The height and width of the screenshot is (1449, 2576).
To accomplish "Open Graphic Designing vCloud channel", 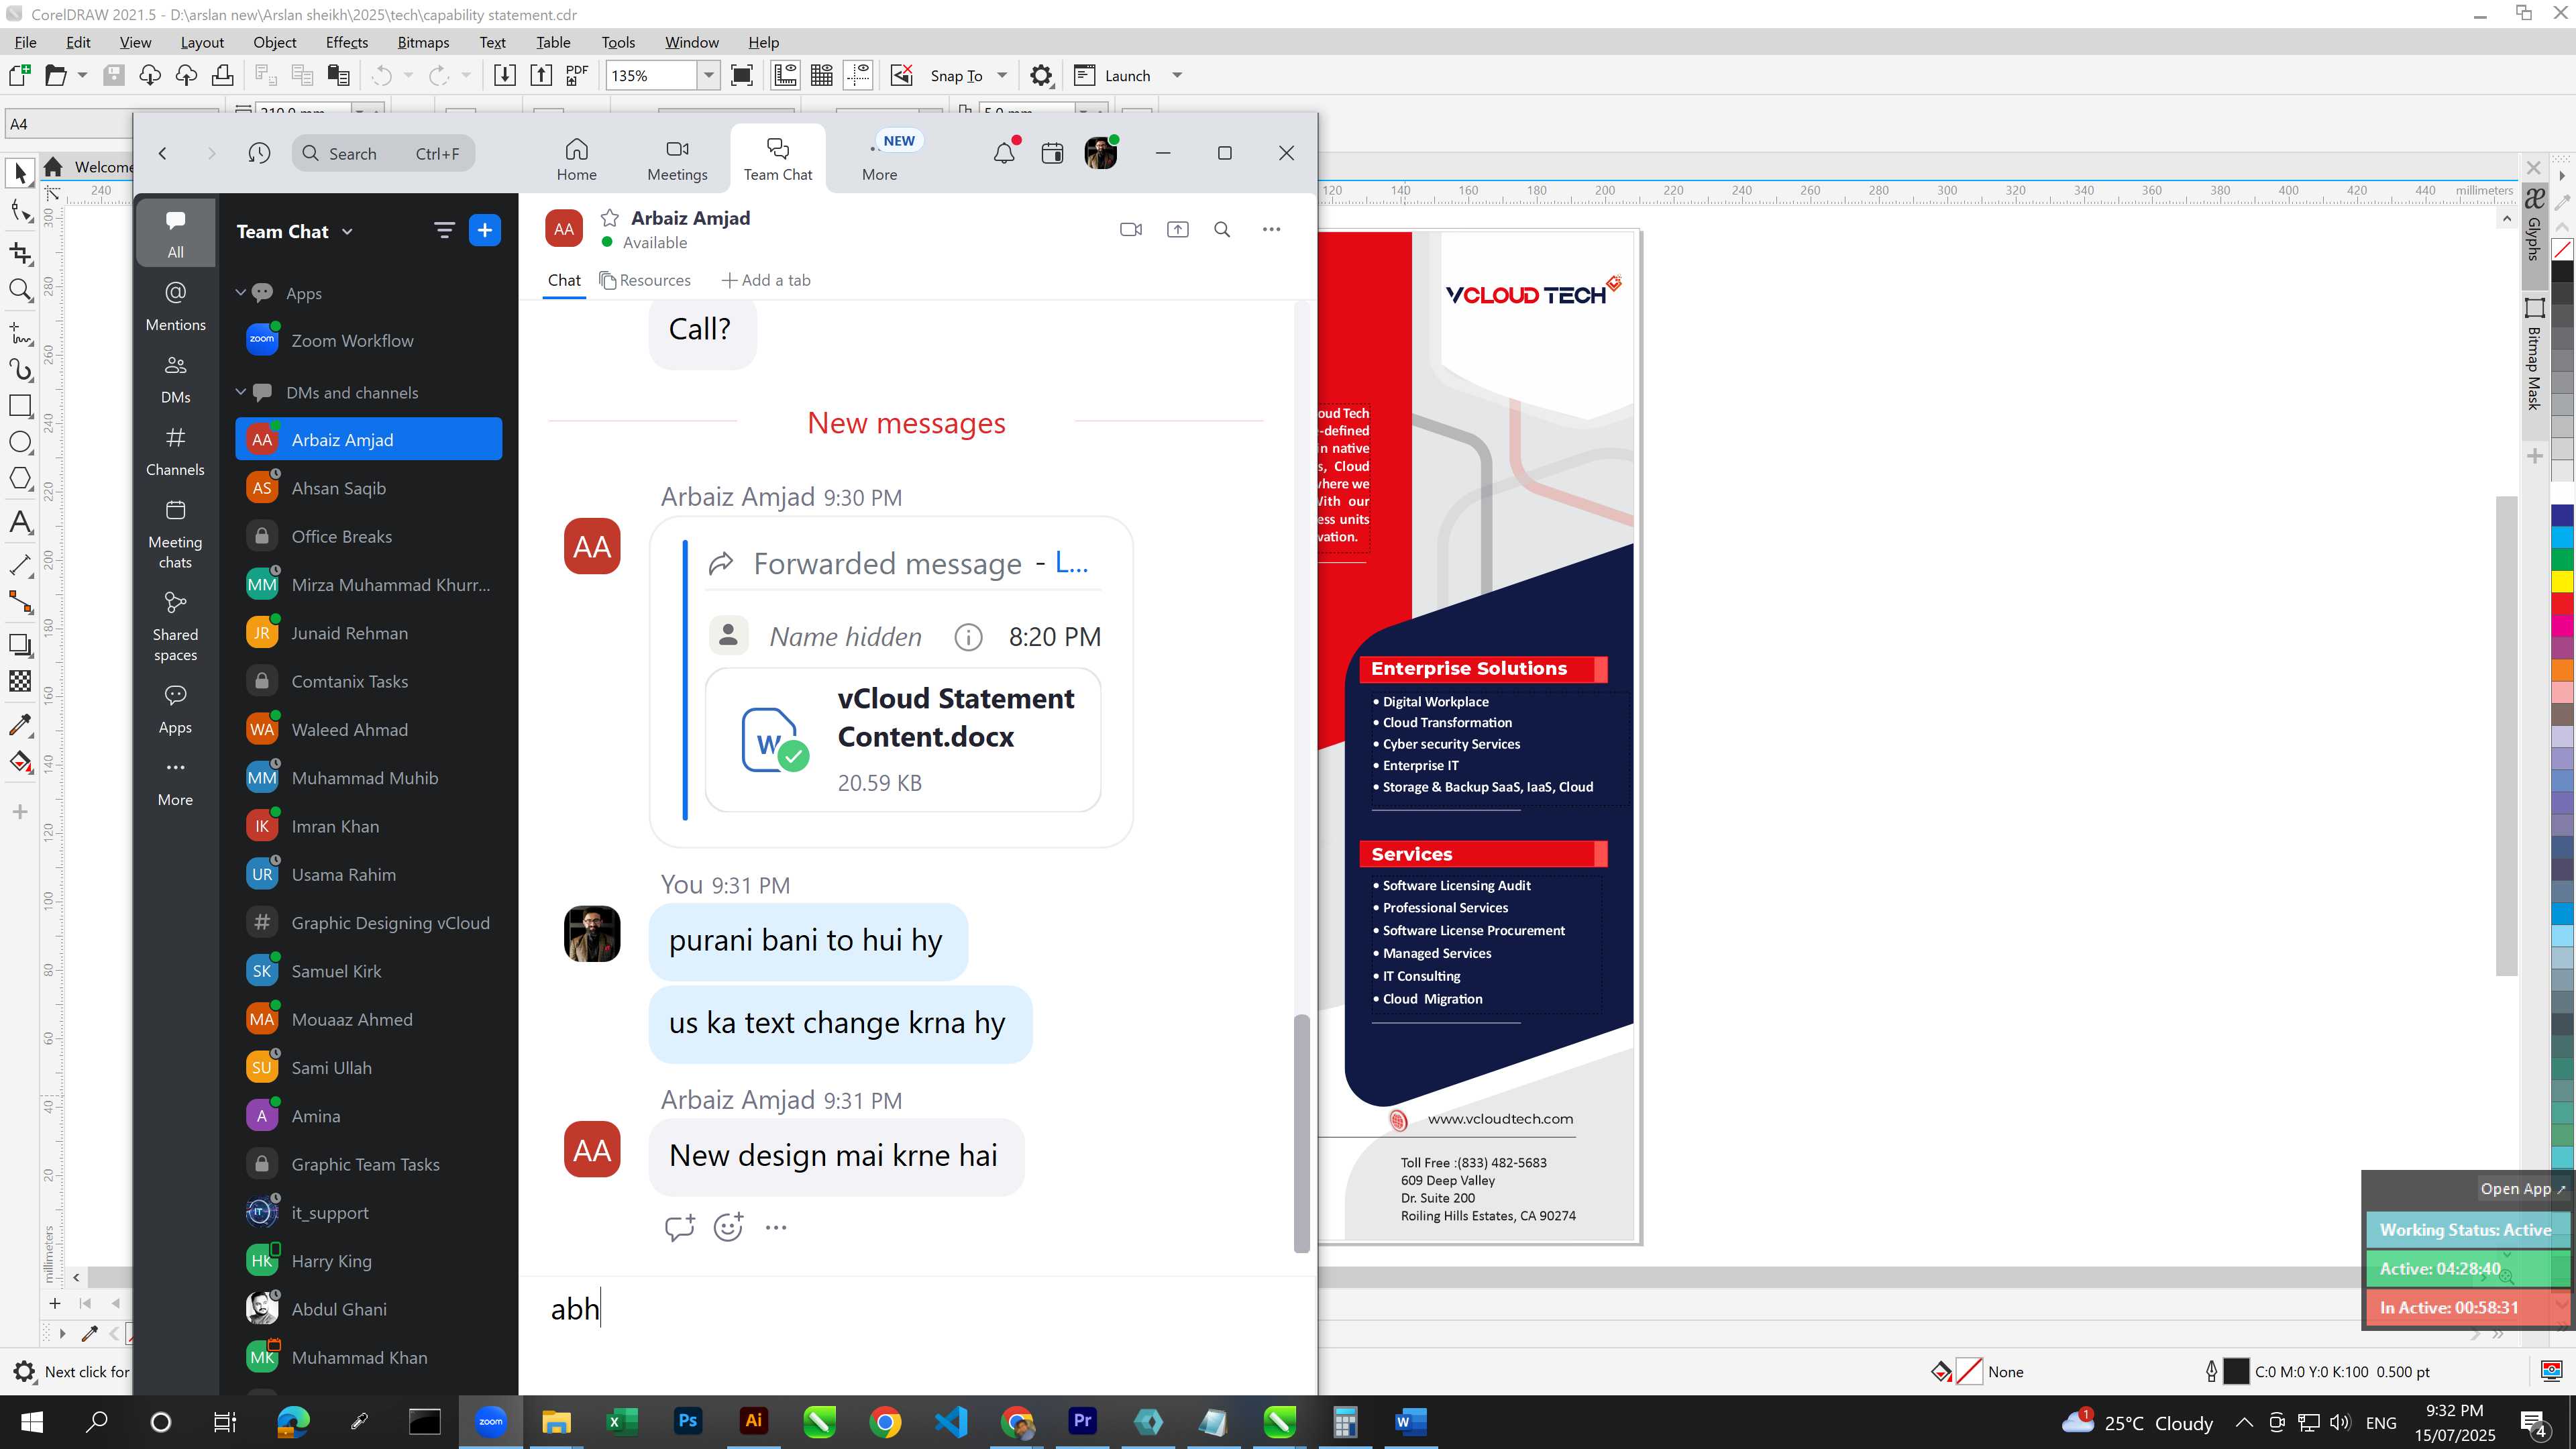I will pyautogui.click(x=368, y=923).
